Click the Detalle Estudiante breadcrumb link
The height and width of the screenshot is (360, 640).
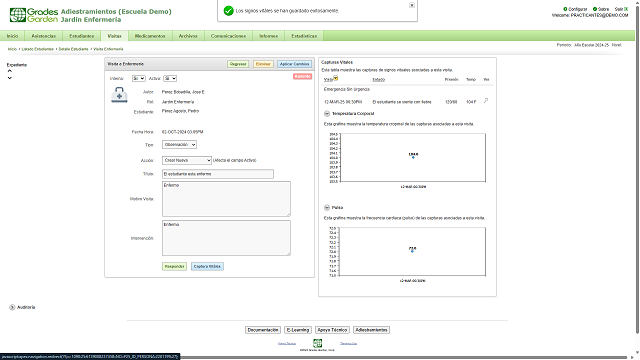73,49
